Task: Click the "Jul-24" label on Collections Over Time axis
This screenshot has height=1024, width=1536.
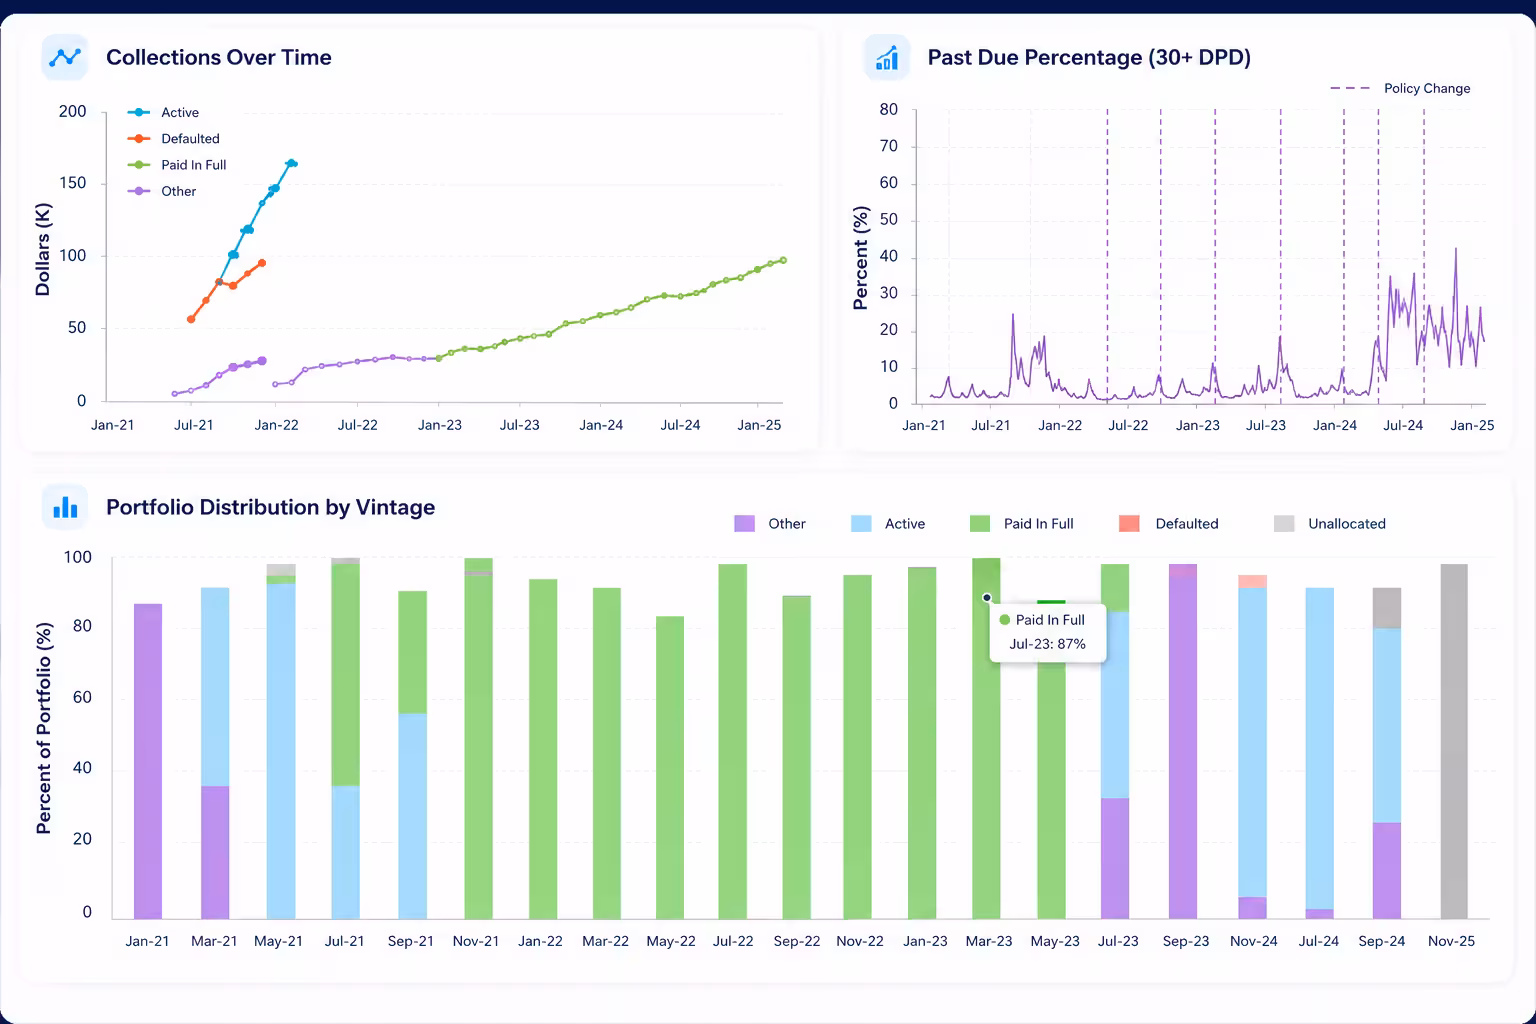Action: click(x=680, y=425)
